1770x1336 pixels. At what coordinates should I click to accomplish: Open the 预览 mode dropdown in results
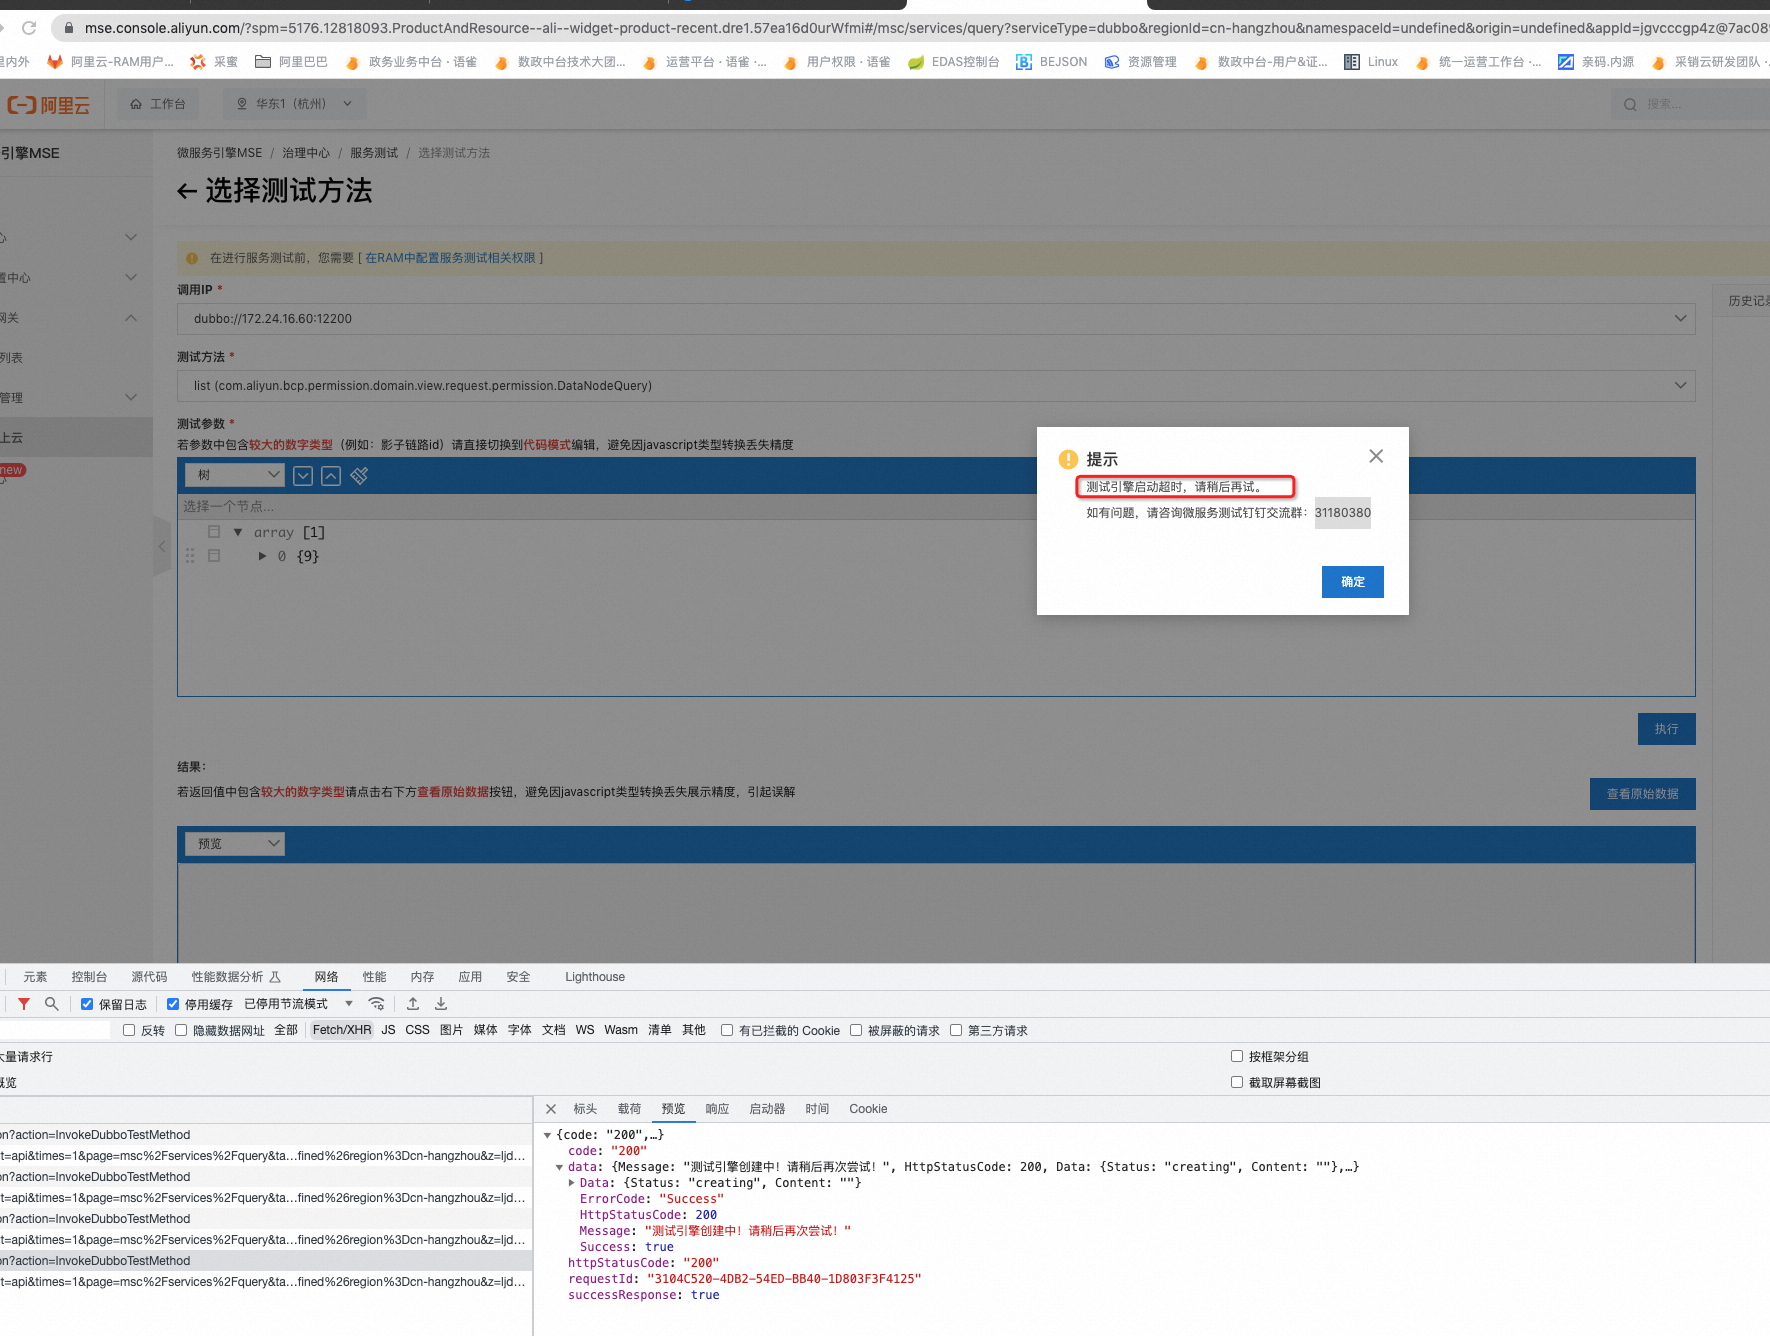pyautogui.click(x=235, y=844)
